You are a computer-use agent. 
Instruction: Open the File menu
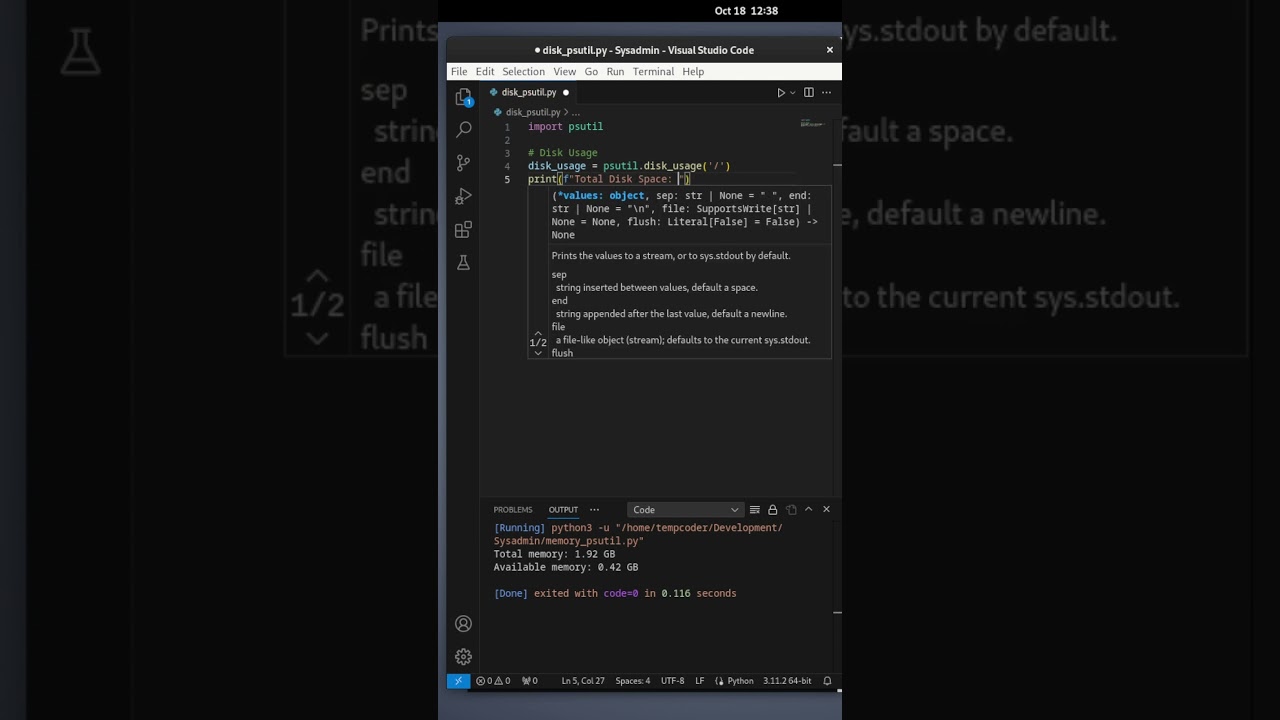click(459, 72)
